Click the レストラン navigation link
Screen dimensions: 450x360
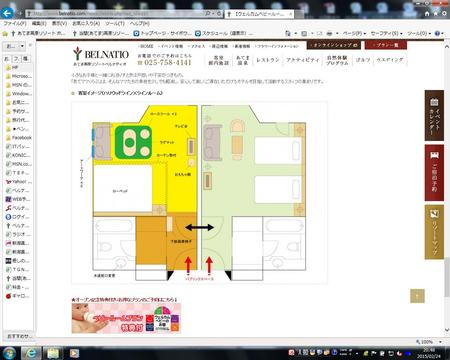tap(268, 60)
